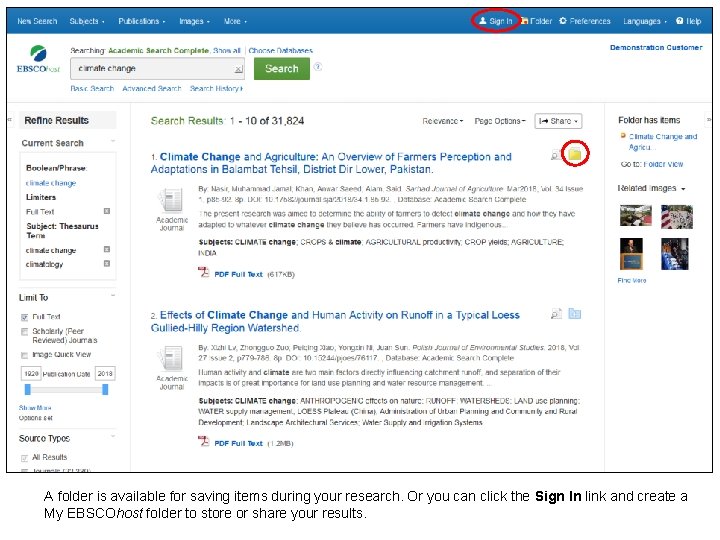The width and height of the screenshot is (720, 540).
Task: Click Folder View link
Action: [663, 164]
